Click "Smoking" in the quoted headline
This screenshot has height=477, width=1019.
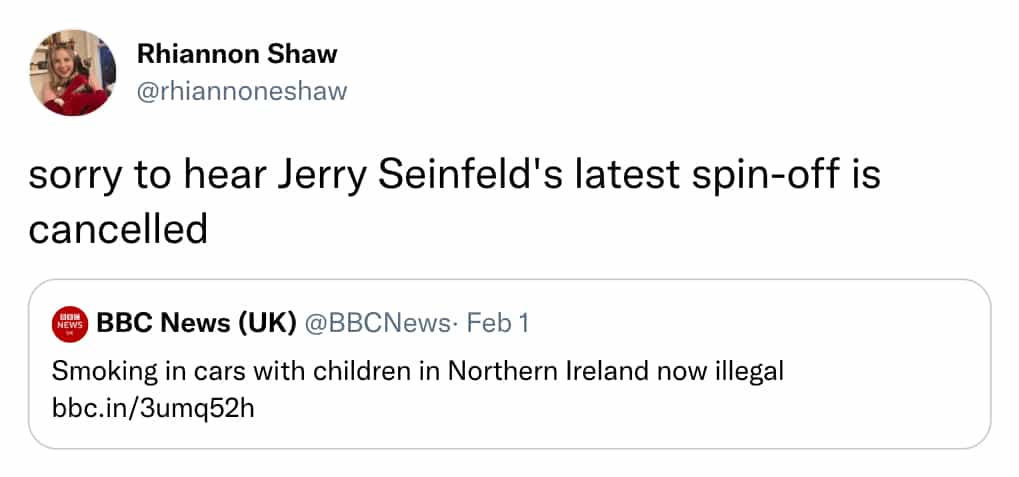click(97, 371)
